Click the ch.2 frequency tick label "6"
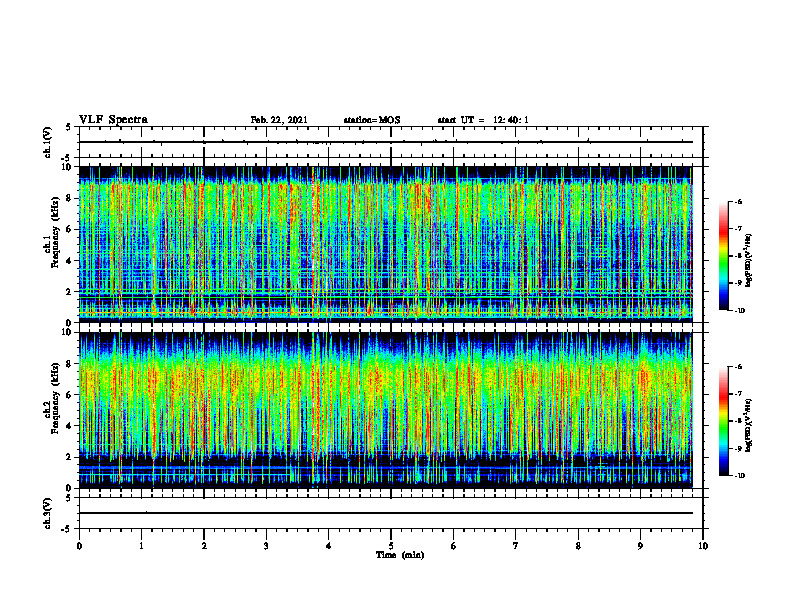The image size is (792, 612). [x=70, y=395]
